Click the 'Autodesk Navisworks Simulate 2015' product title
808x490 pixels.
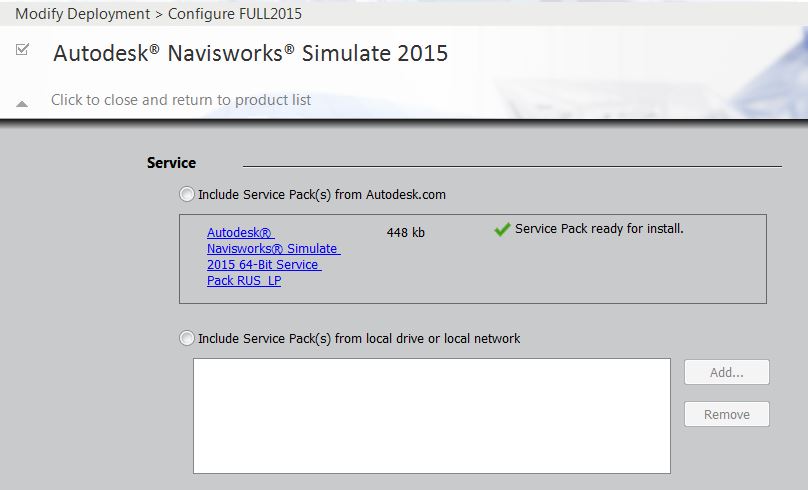pos(250,53)
